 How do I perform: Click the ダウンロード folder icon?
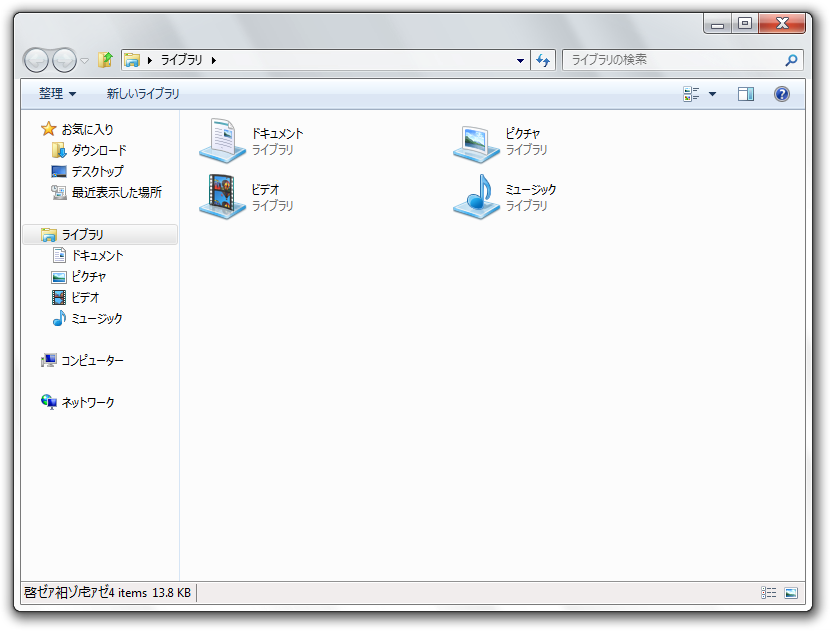click(x=58, y=150)
